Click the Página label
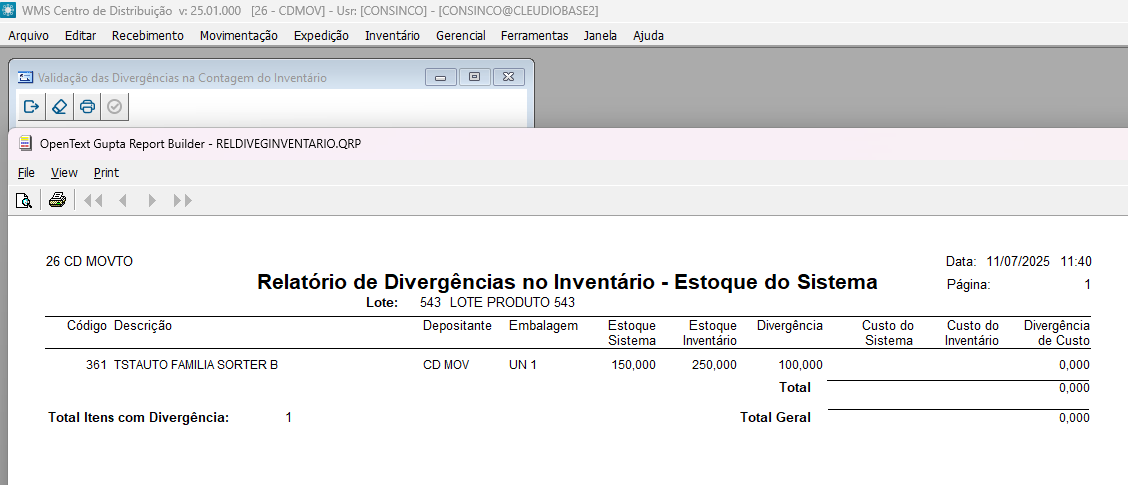This screenshot has height=485, width=1128. click(x=969, y=285)
